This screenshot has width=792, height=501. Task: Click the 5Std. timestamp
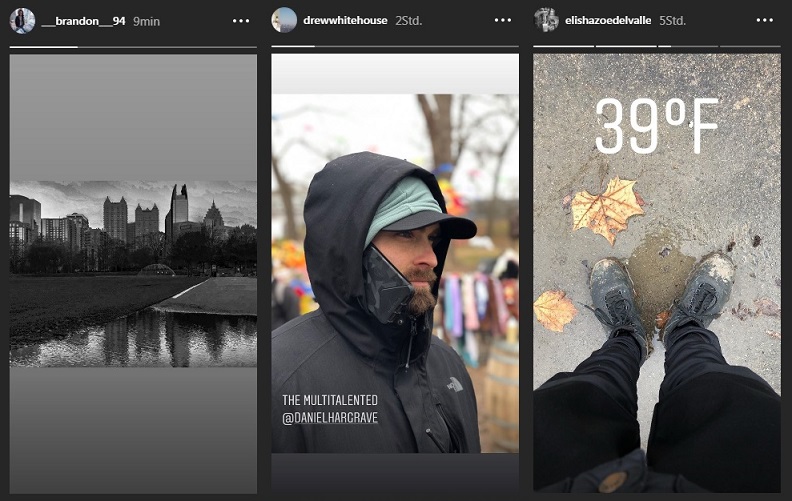(x=672, y=21)
